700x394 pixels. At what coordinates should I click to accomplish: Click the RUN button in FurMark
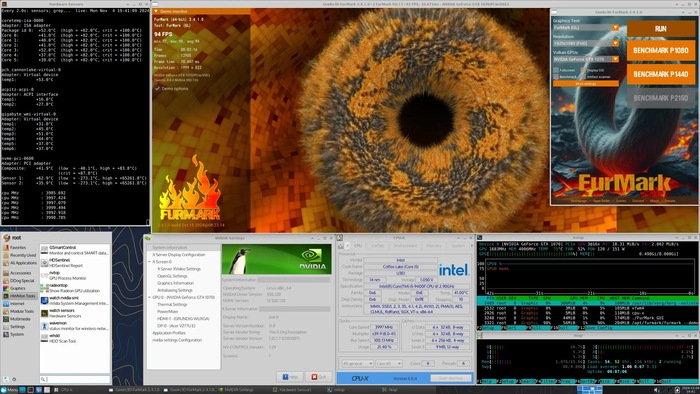click(x=661, y=29)
